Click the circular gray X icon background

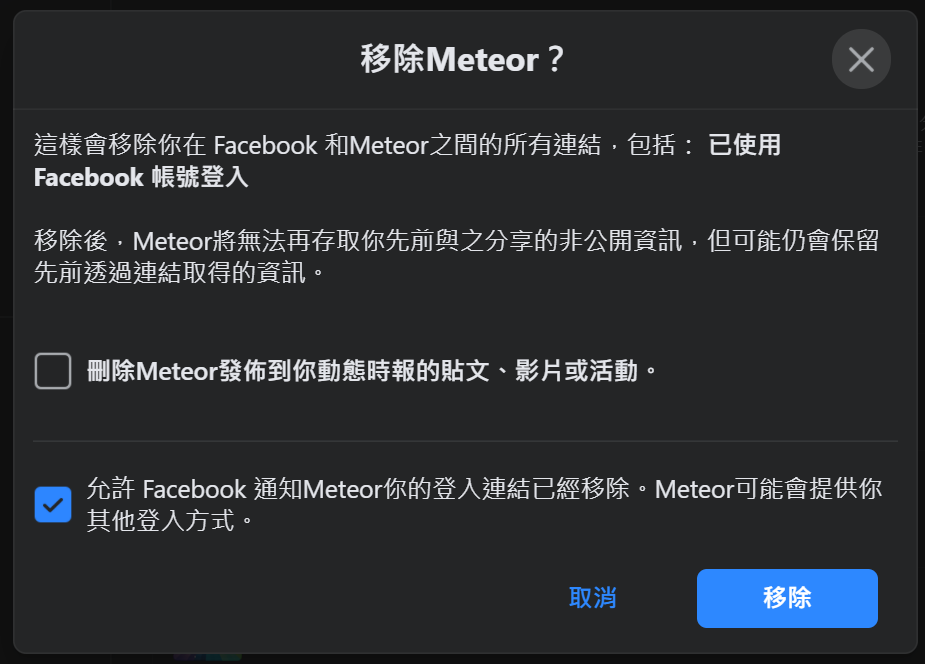point(861,59)
